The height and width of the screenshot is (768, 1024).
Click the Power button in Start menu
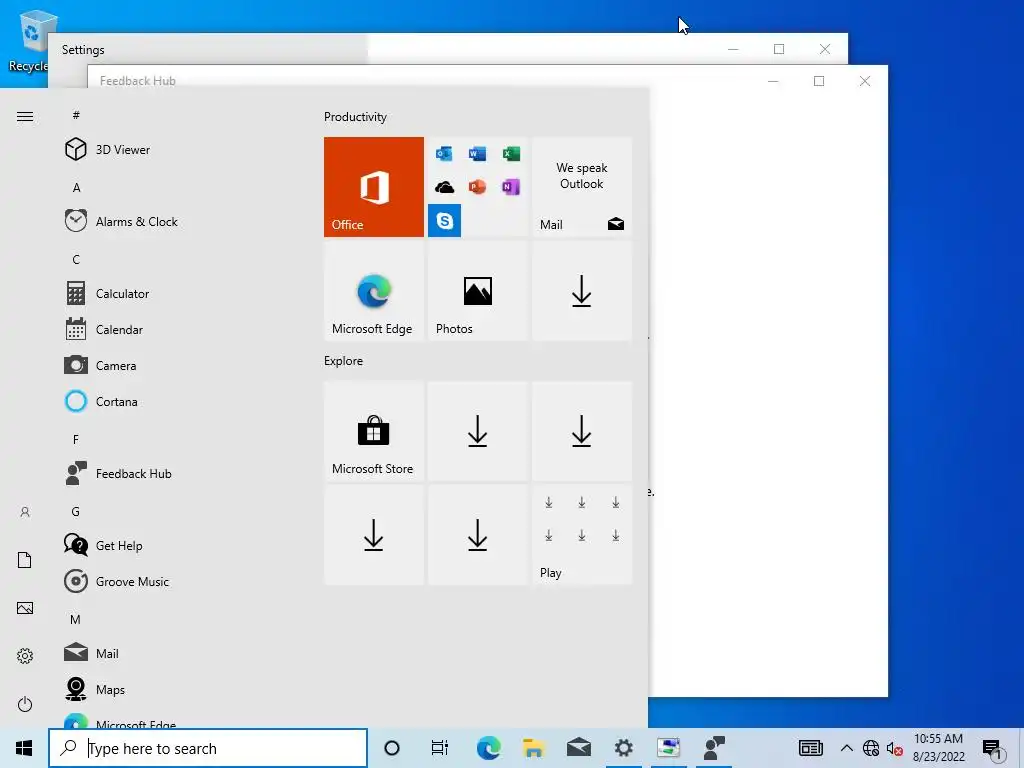(x=25, y=704)
